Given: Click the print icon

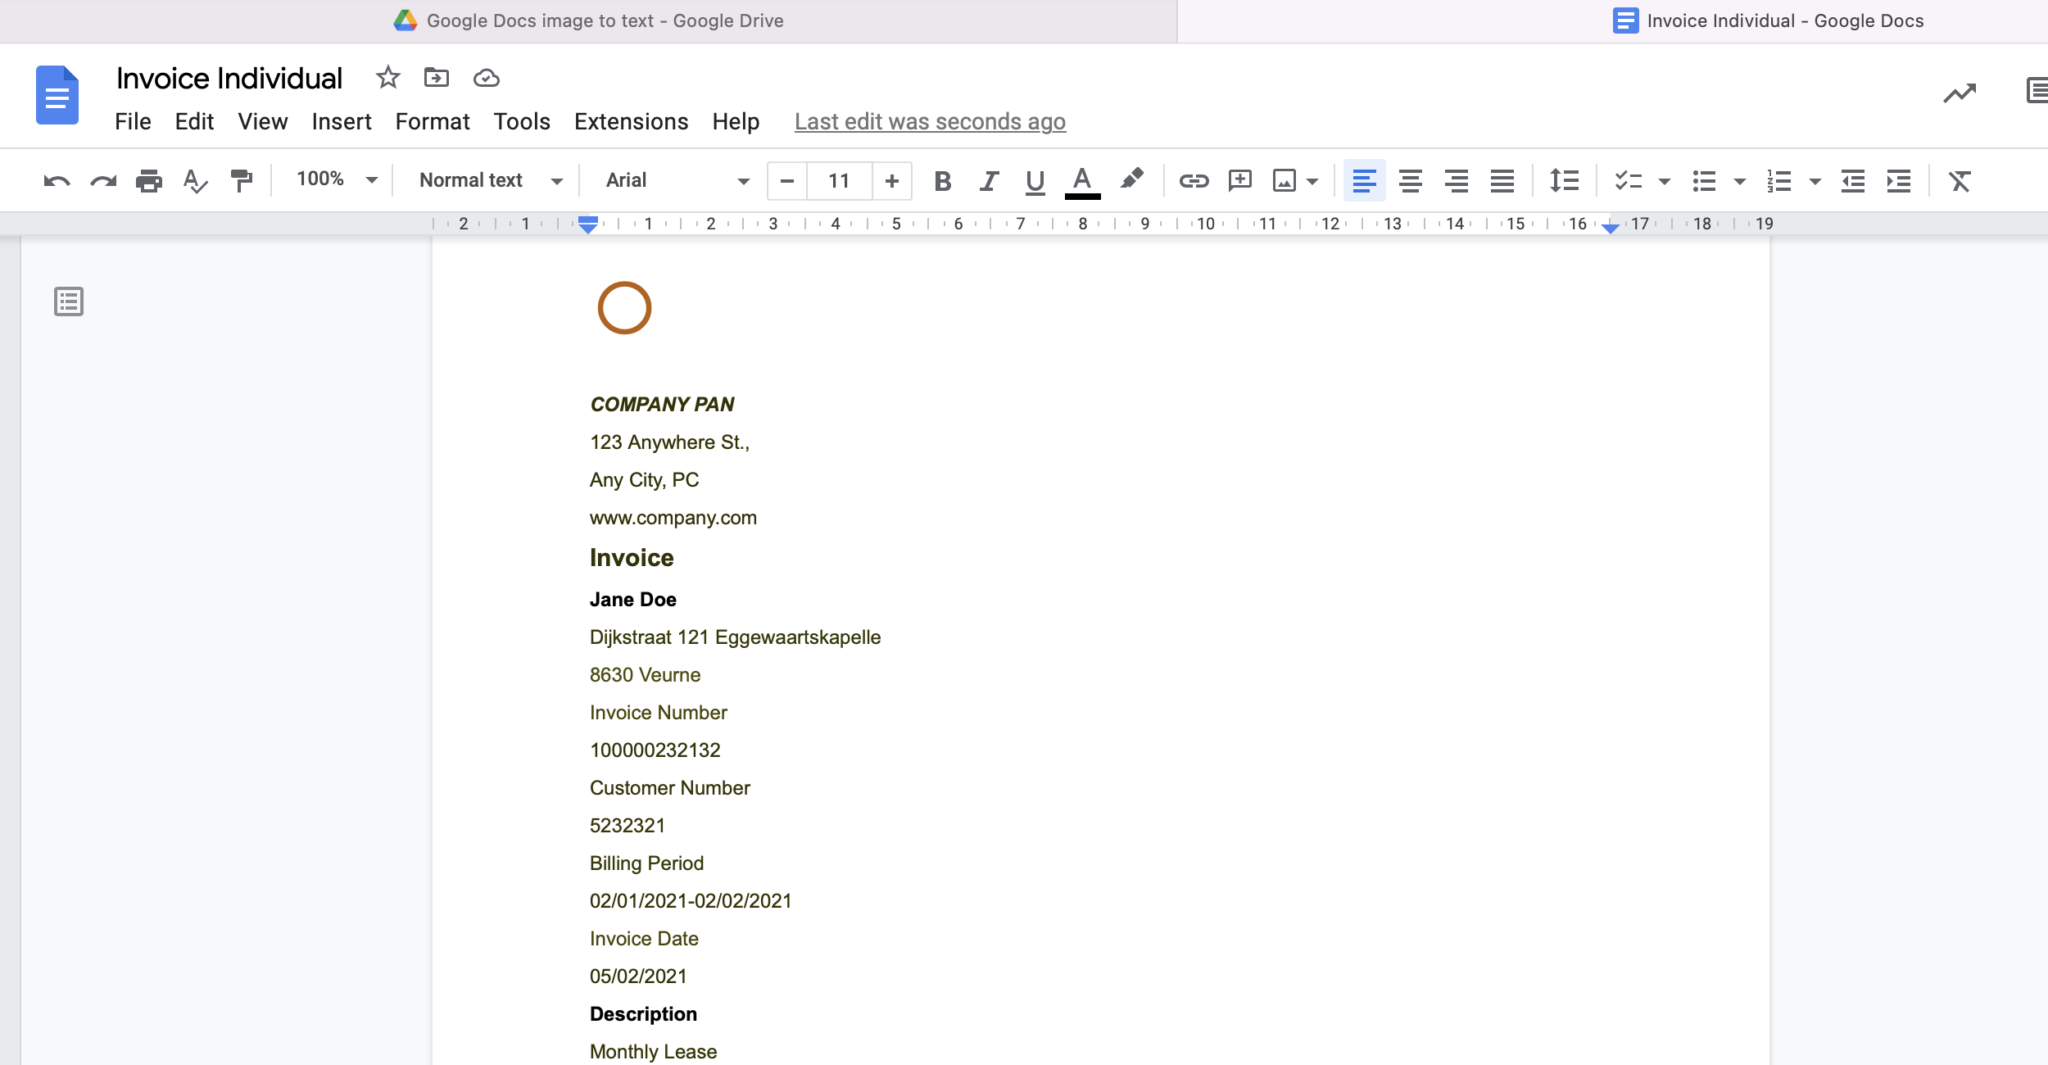Looking at the screenshot, I should pyautogui.click(x=148, y=181).
